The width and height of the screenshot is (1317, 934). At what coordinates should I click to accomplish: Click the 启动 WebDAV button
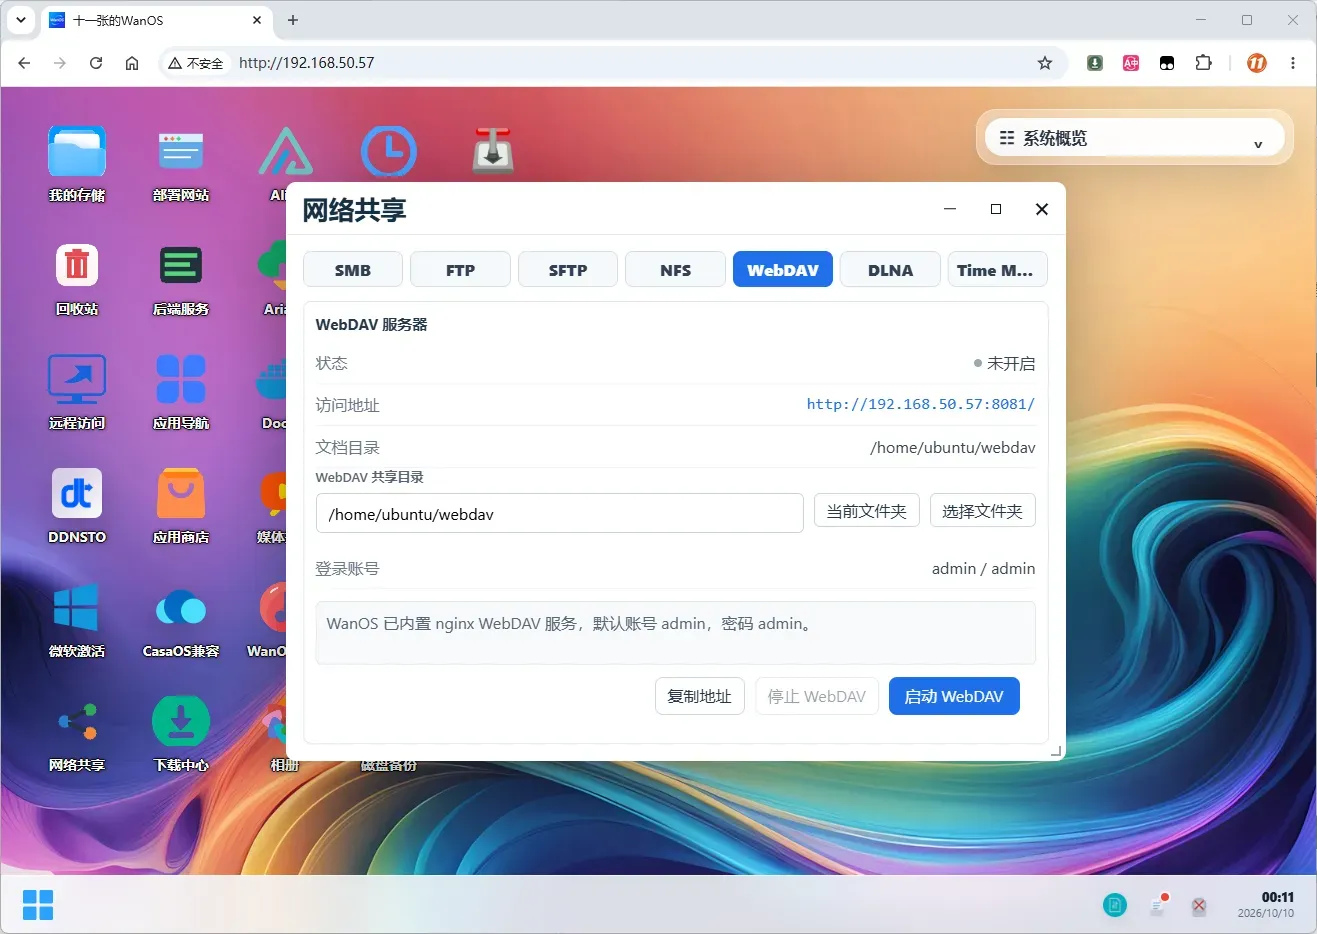pyautogui.click(x=954, y=696)
